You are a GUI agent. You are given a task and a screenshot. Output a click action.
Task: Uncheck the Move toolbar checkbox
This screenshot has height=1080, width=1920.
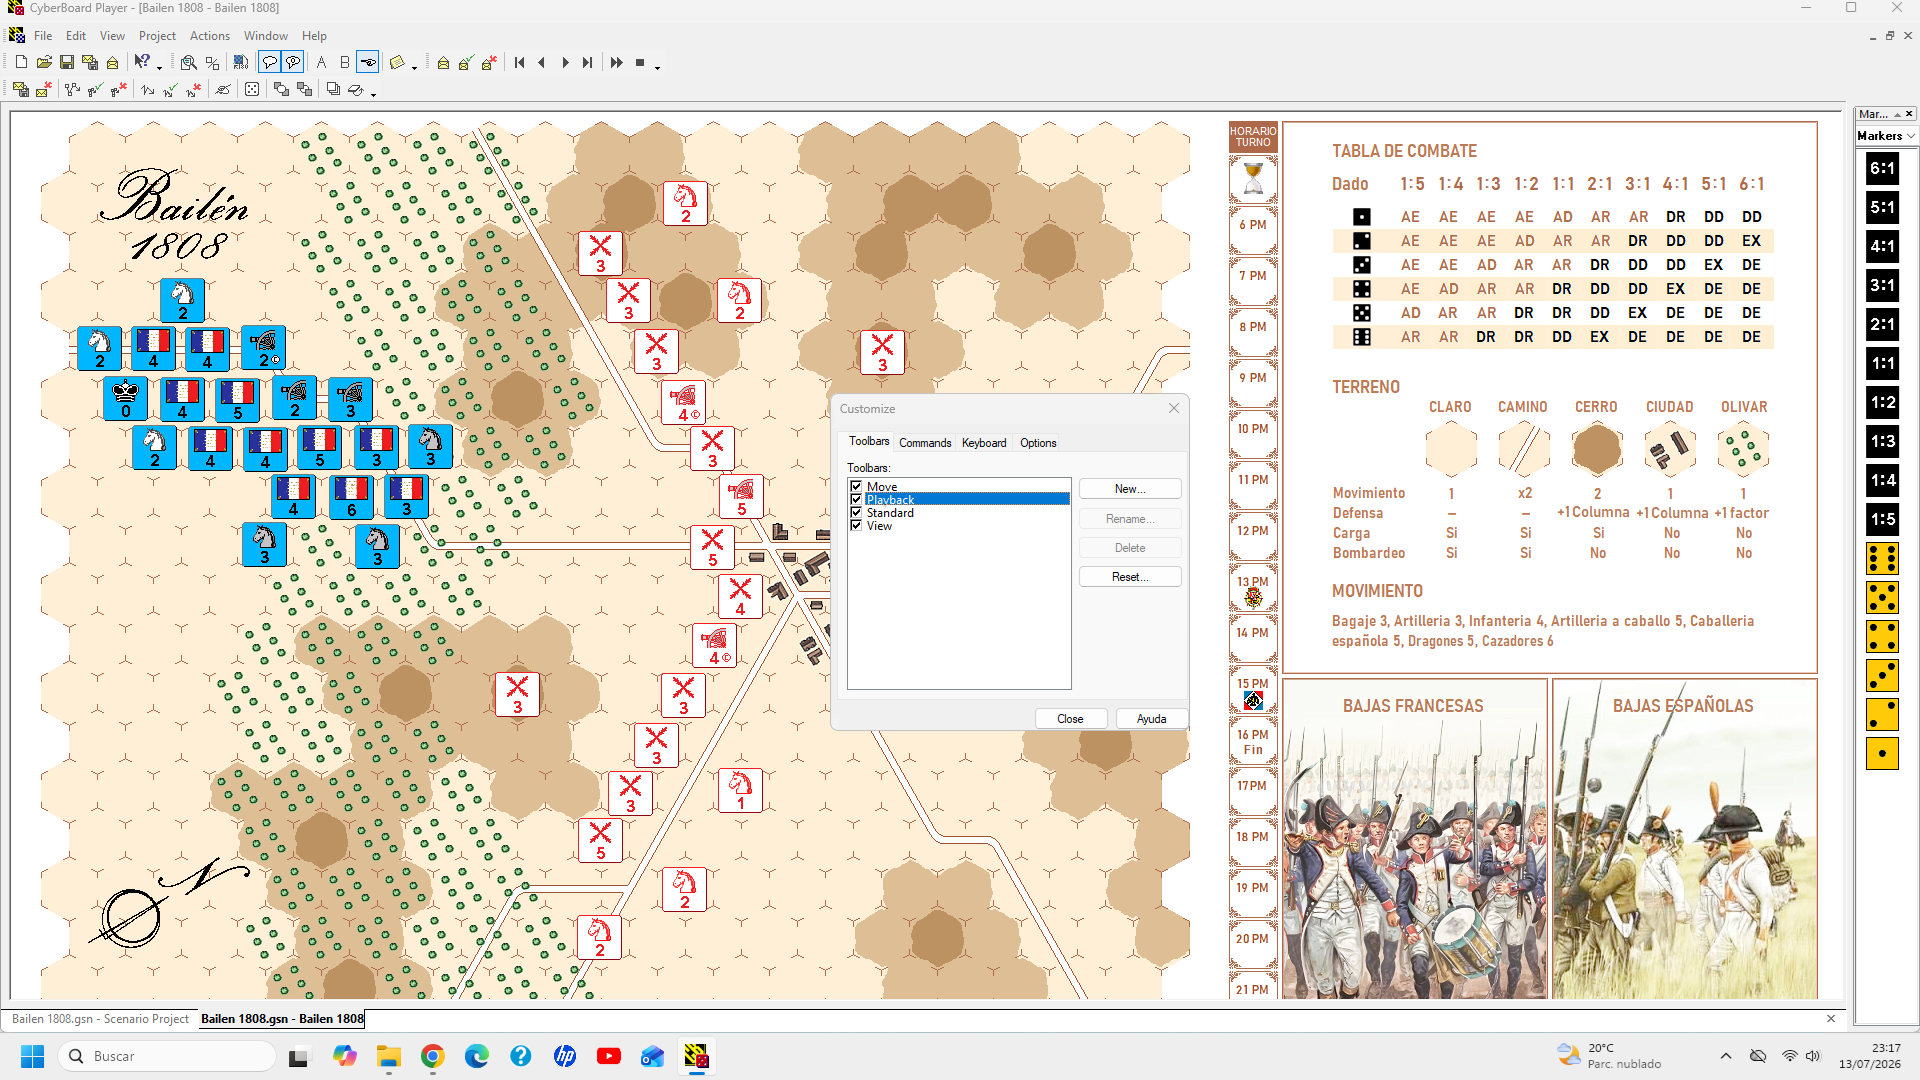point(856,487)
